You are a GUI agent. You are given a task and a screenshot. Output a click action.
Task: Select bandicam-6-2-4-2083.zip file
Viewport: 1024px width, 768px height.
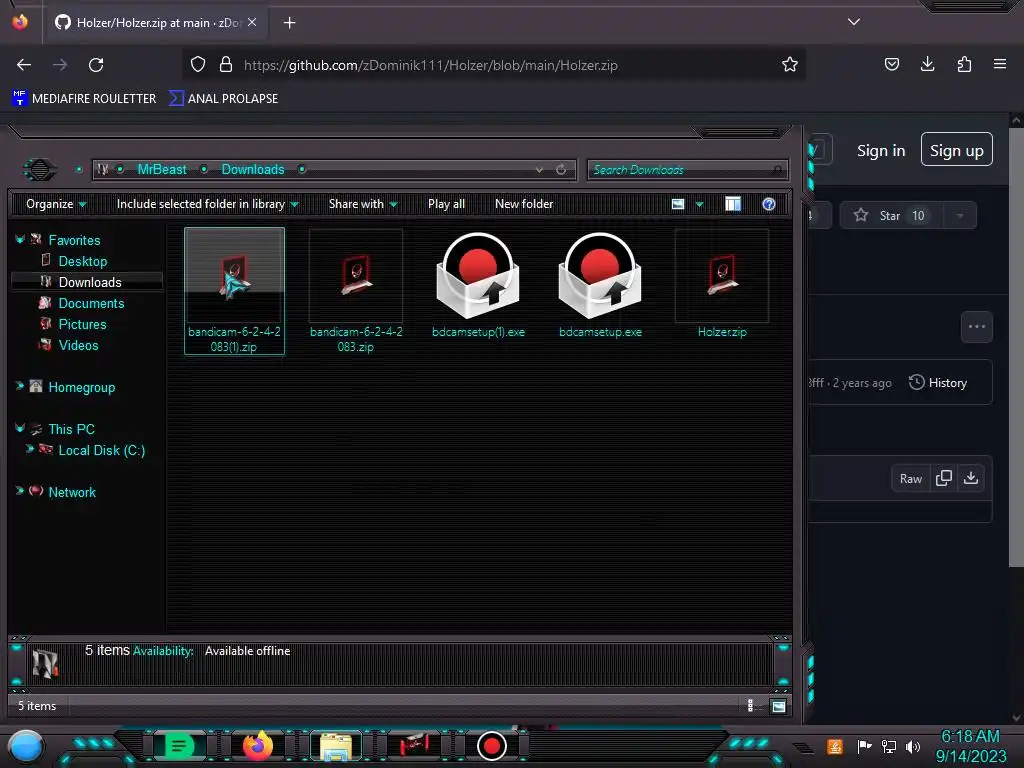tap(356, 291)
